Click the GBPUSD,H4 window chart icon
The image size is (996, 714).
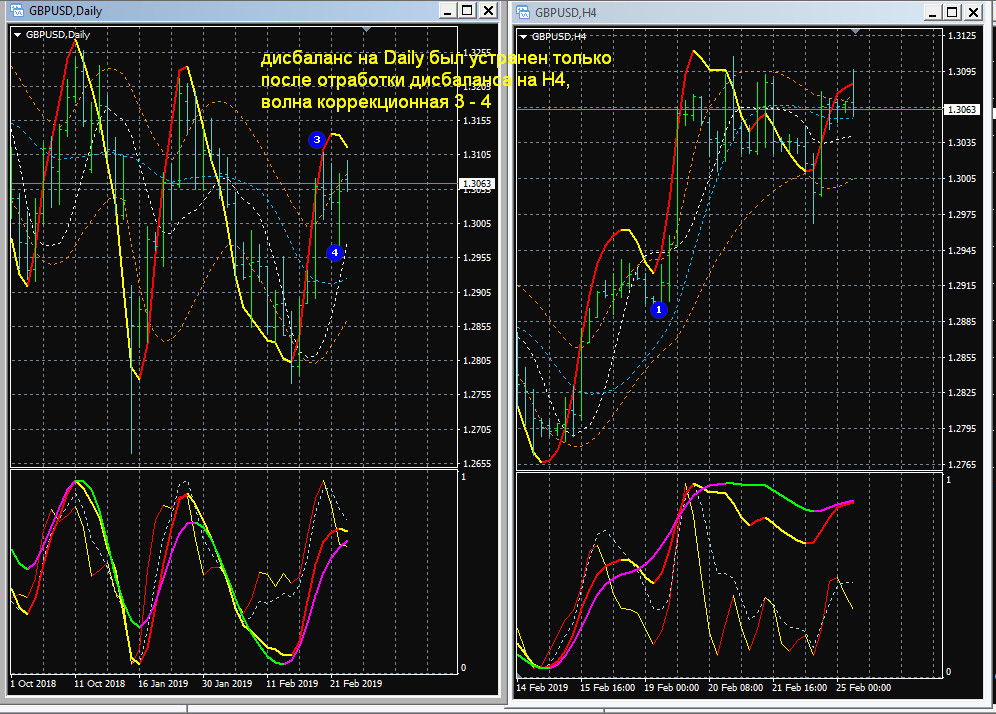523,12
